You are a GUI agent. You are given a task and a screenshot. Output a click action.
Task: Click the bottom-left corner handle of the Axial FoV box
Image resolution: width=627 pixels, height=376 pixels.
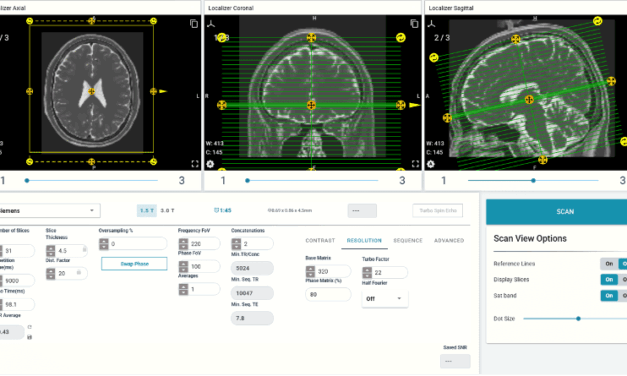pos(30,162)
